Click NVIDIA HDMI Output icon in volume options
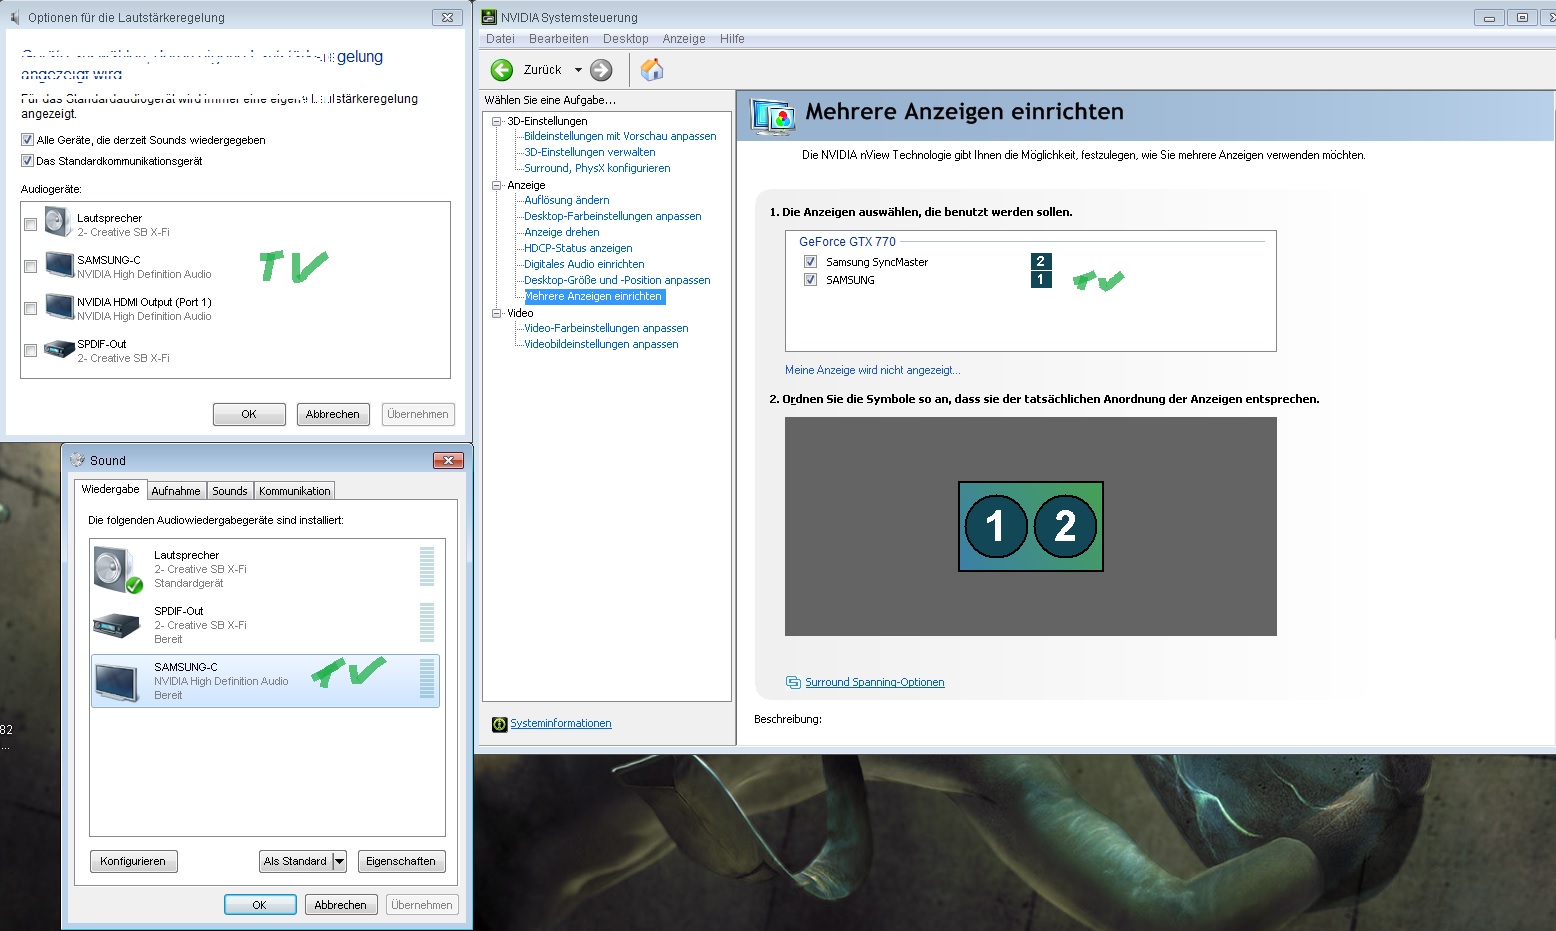1556x931 pixels. (x=59, y=308)
